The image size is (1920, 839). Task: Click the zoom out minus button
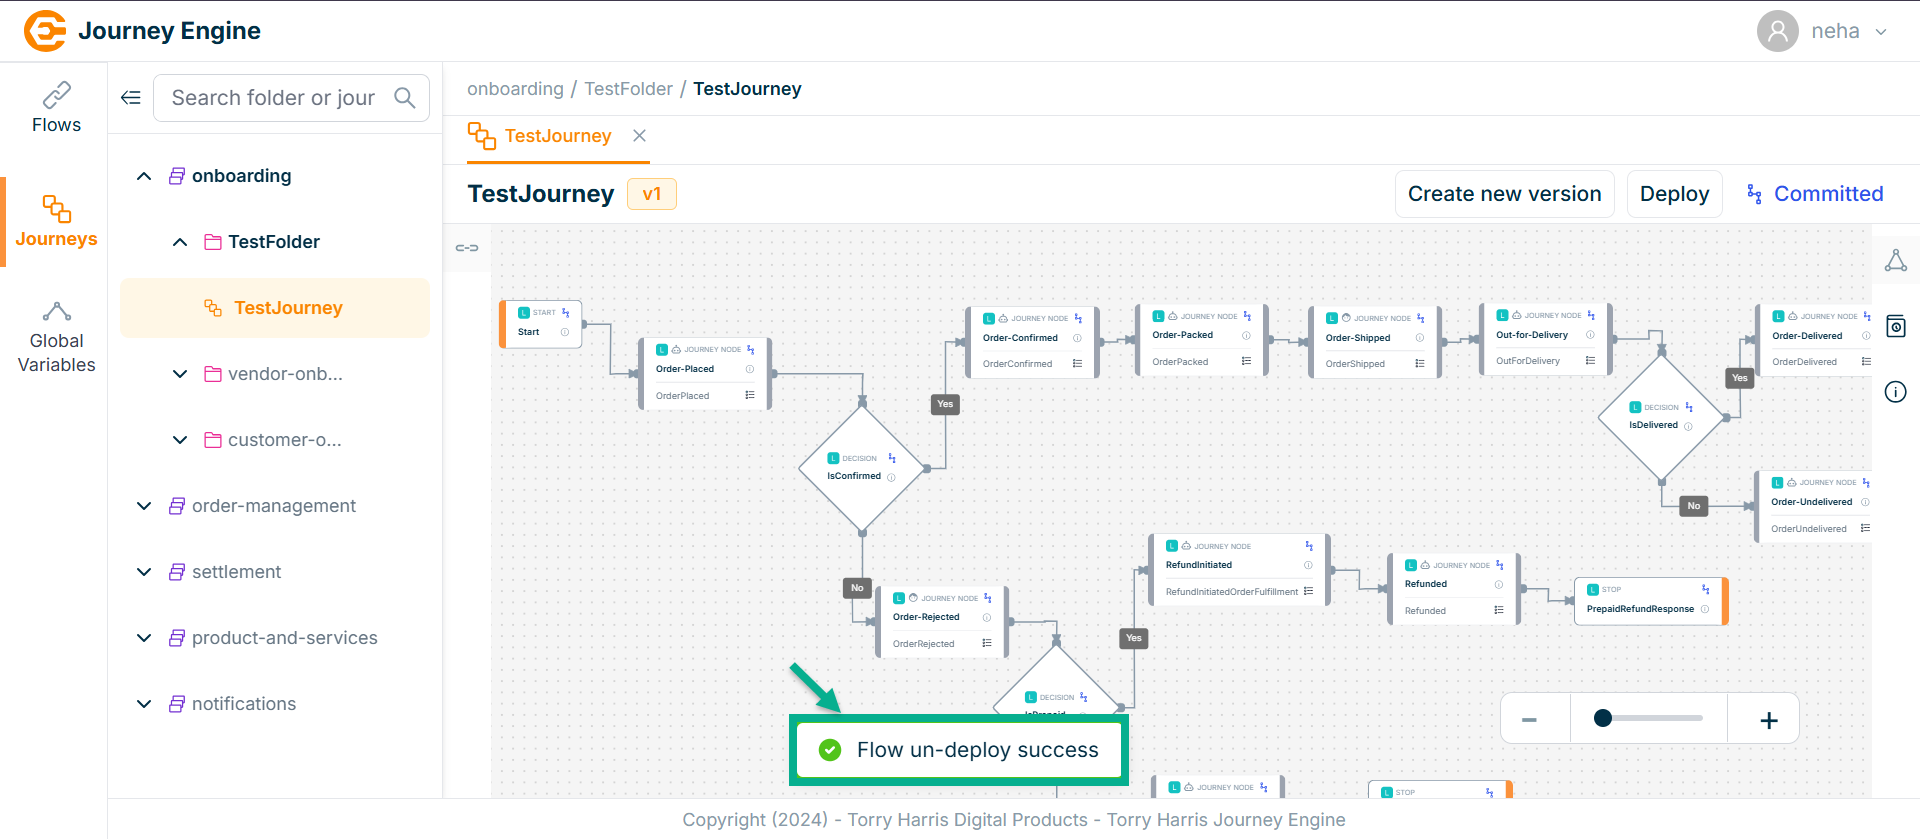[x=1529, y=720]
